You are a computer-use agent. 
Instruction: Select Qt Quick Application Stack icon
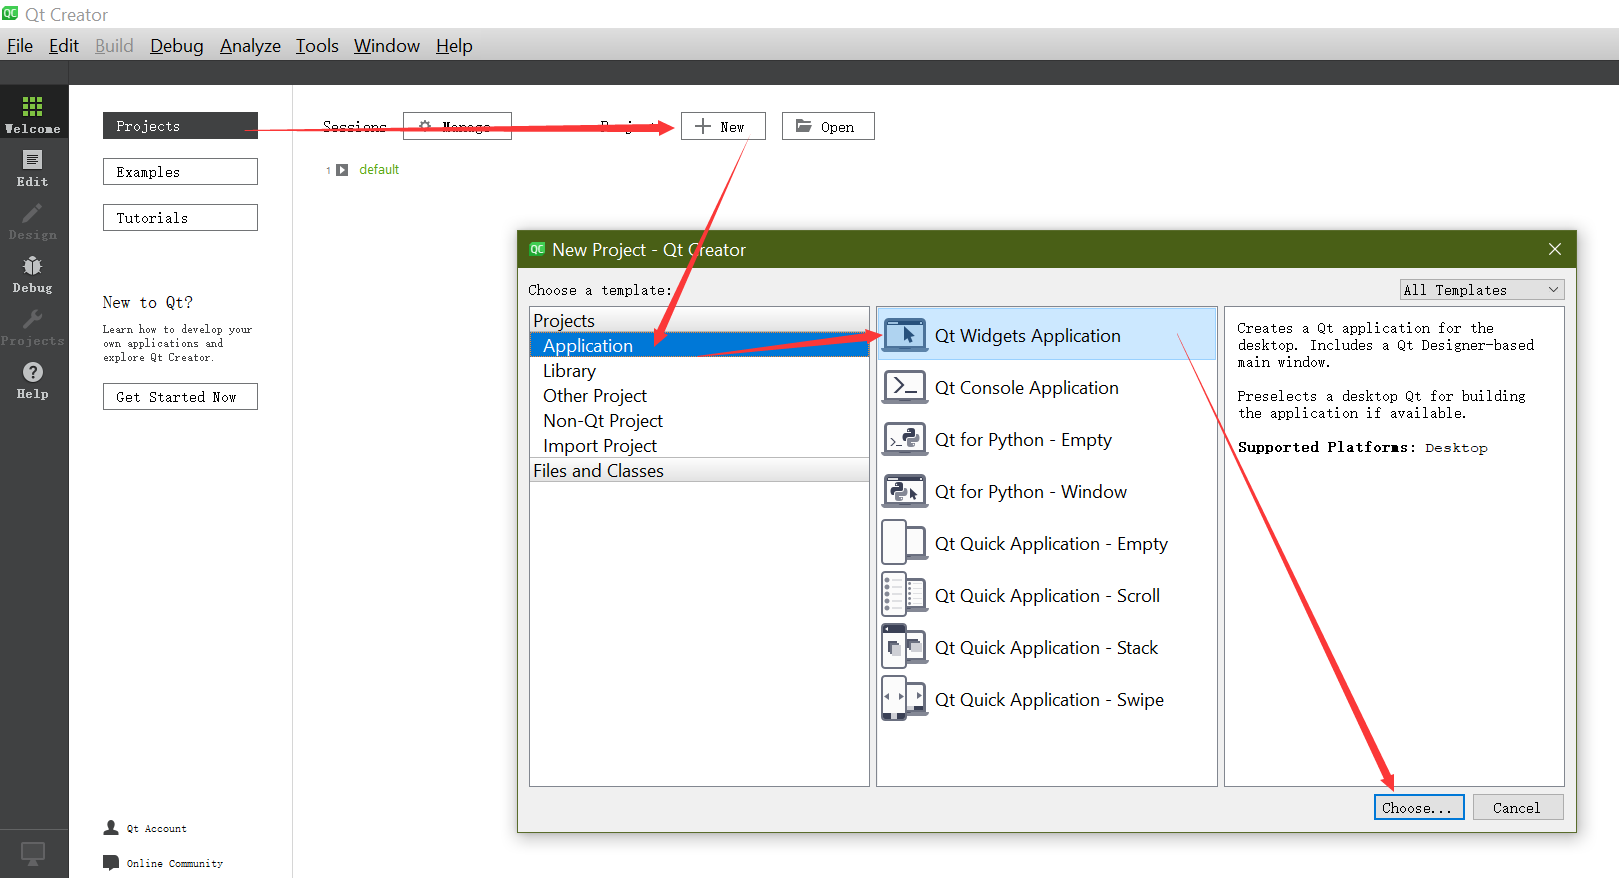coord(905,647)
